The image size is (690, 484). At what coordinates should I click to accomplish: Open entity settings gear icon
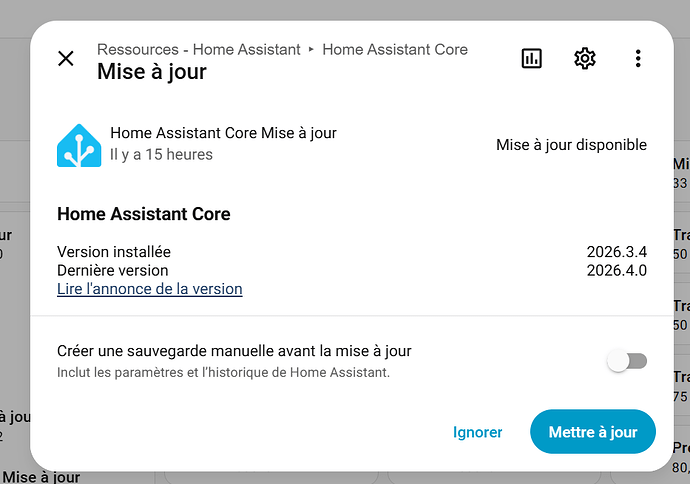[x=585, y=59]
